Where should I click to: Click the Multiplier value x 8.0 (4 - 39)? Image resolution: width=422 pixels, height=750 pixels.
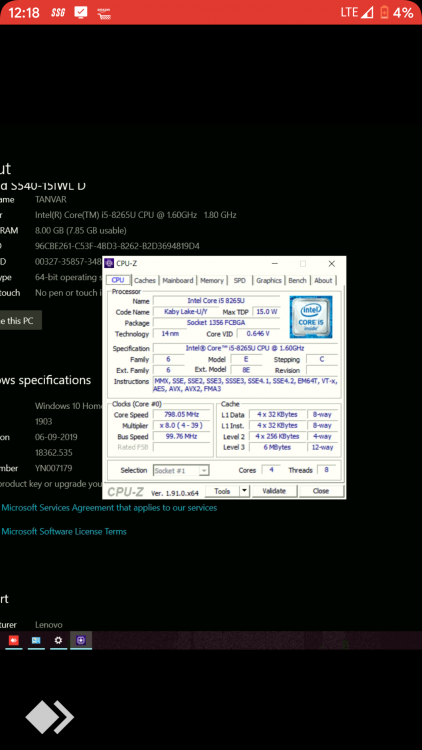[x=181, y=426]
